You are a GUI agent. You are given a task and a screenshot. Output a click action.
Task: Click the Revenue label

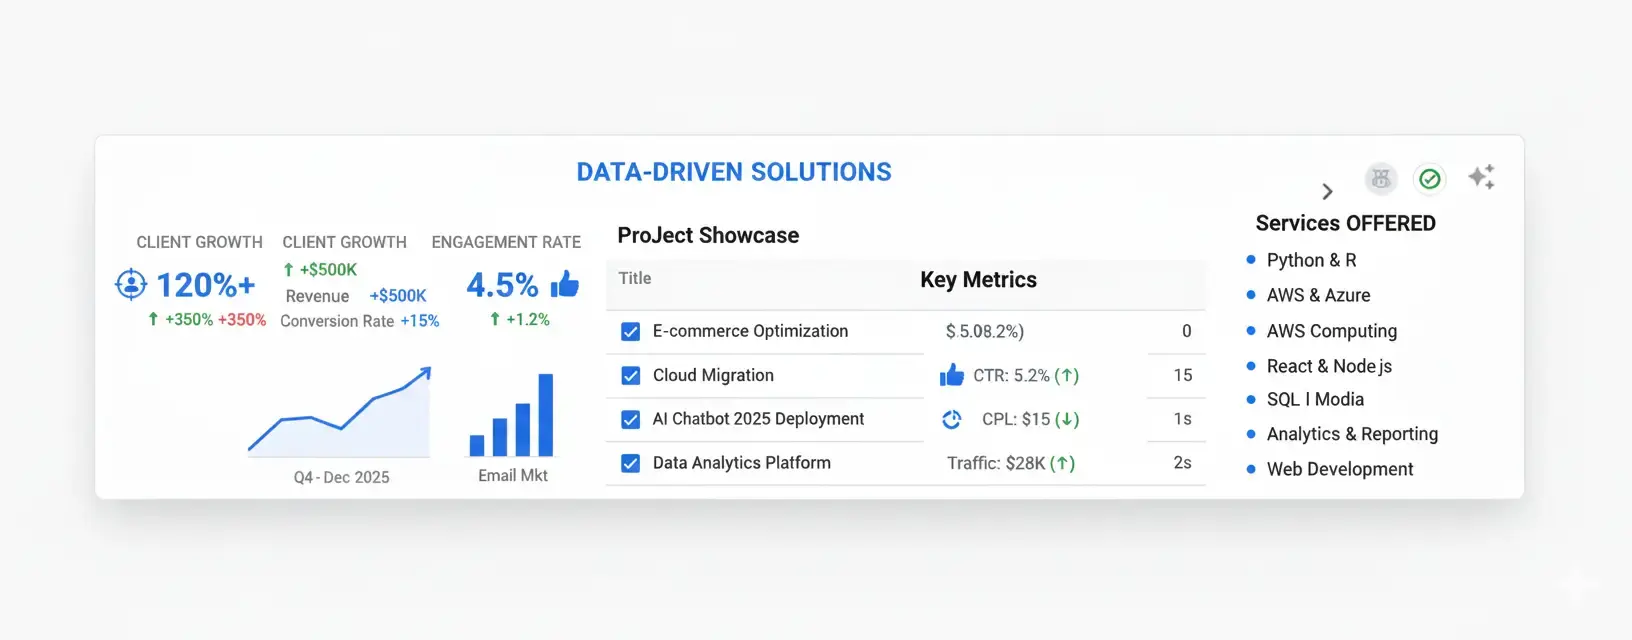[x=317, y=296]
